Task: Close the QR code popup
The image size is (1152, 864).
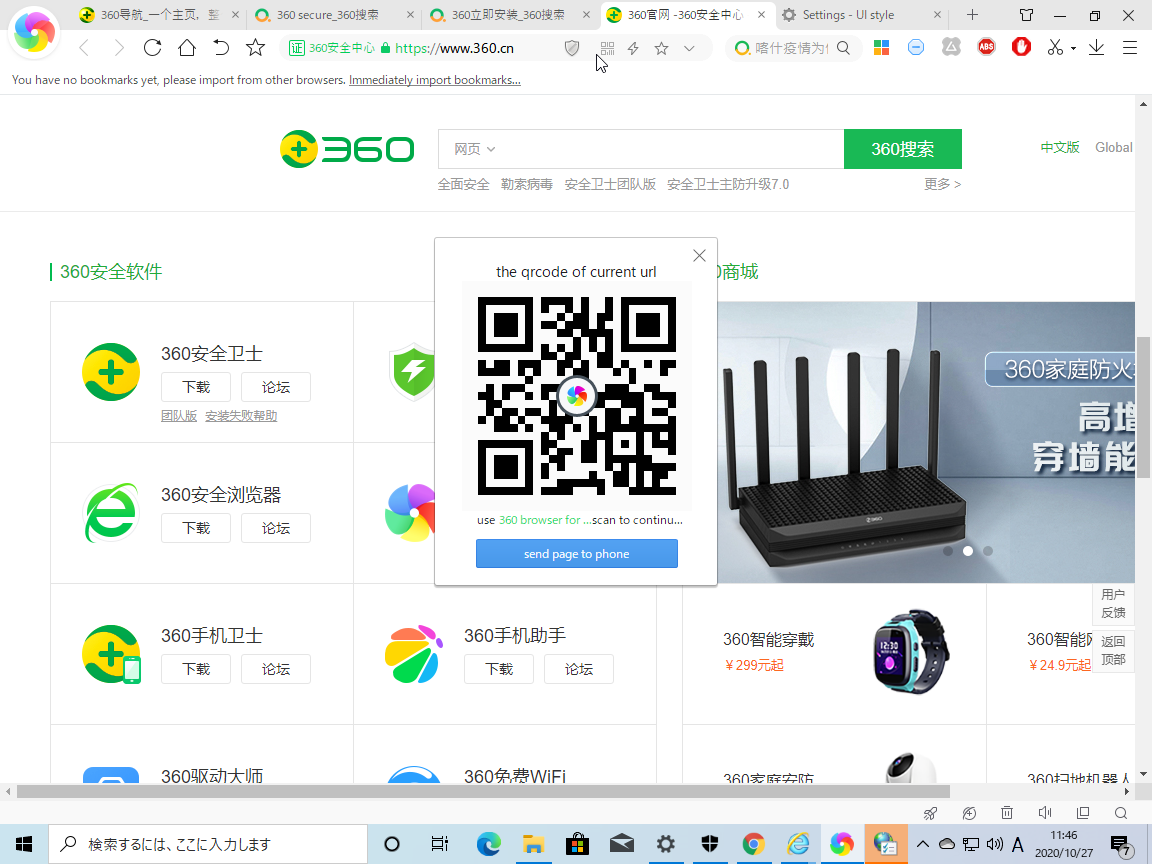Action: point(699,256)
